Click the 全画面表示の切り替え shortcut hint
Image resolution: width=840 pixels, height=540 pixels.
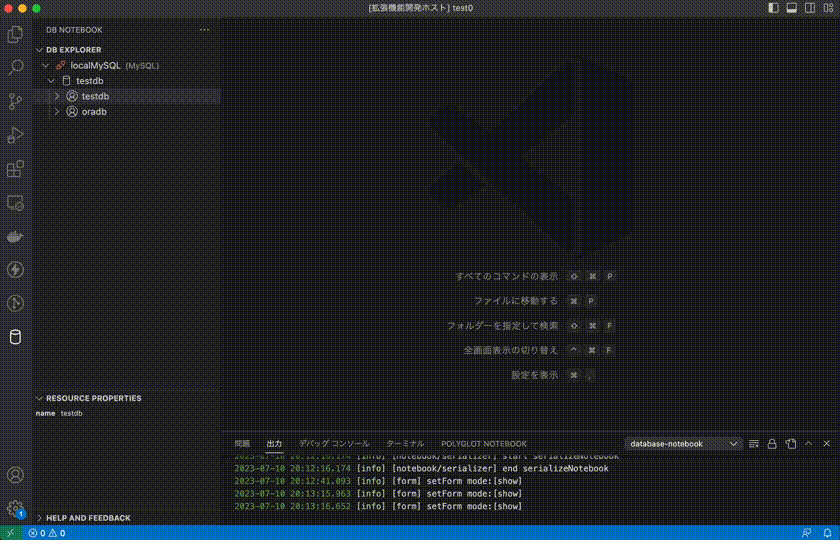[511, 350]
